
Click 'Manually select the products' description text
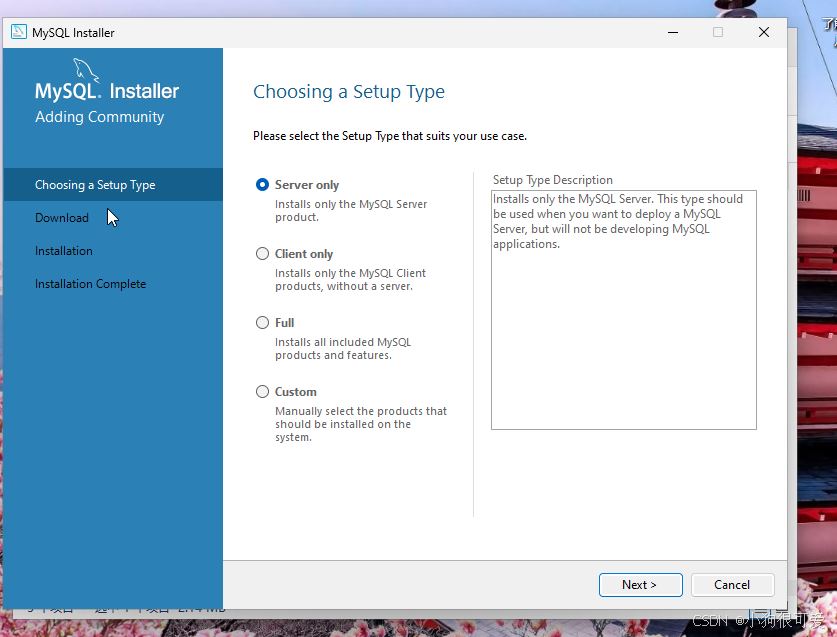click(361, 424)
